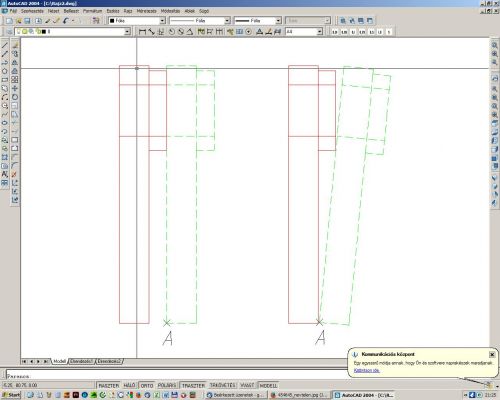Viewport: 500px width, 400px height.
Task: Open the Fájl menu
Action: pos(13,11)
